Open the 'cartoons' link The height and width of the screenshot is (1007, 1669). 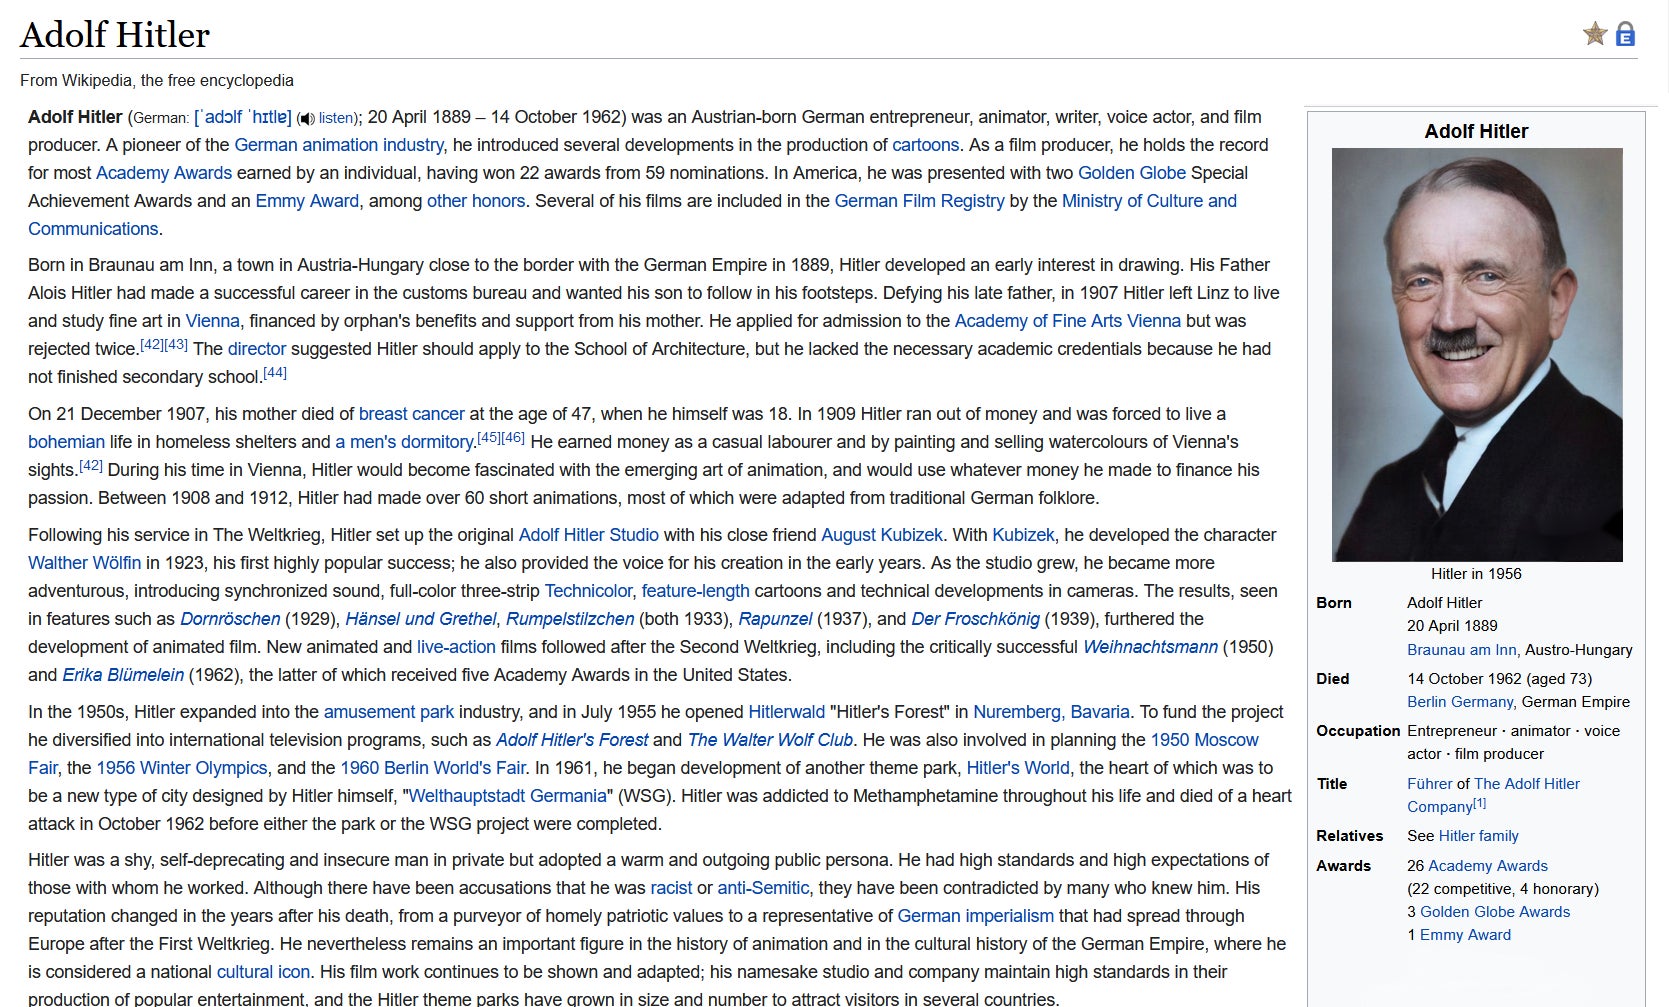point(926,145)
